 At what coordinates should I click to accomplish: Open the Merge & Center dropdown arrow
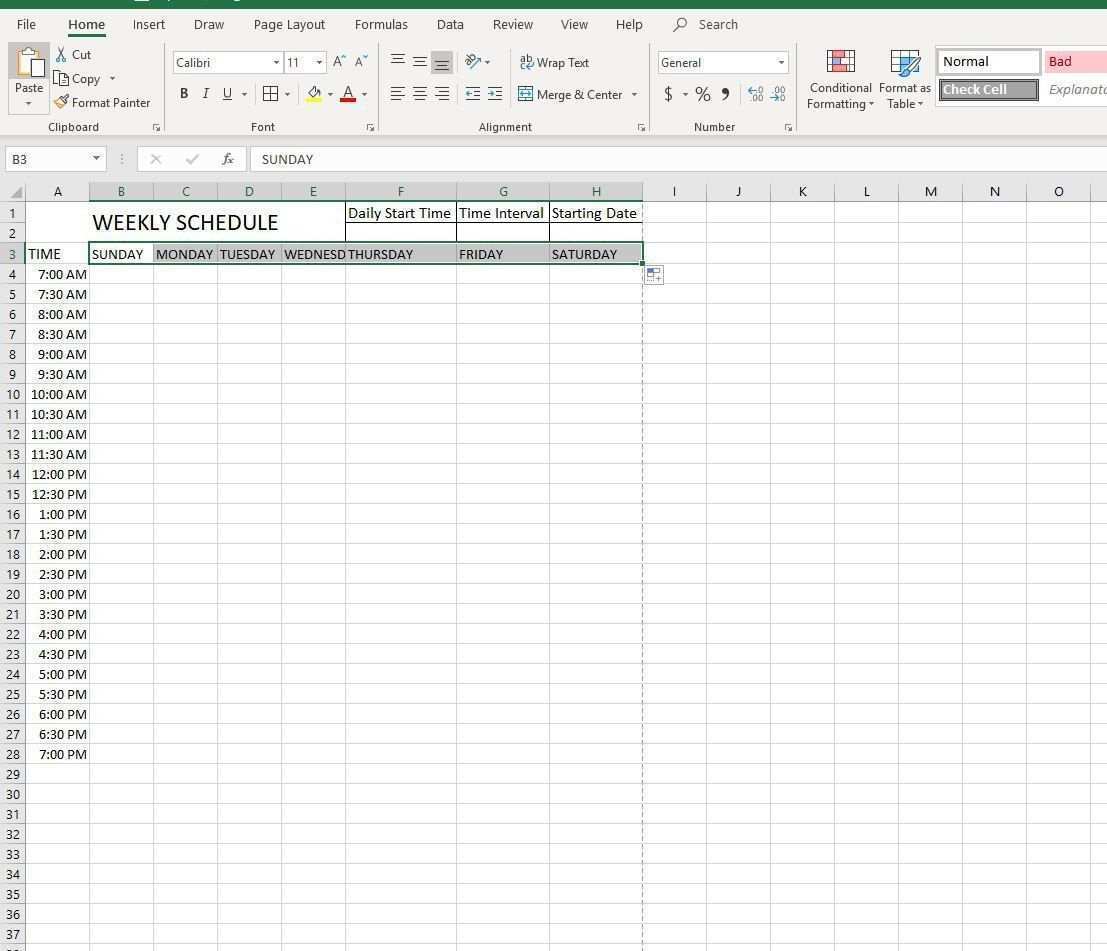point(634,95)
